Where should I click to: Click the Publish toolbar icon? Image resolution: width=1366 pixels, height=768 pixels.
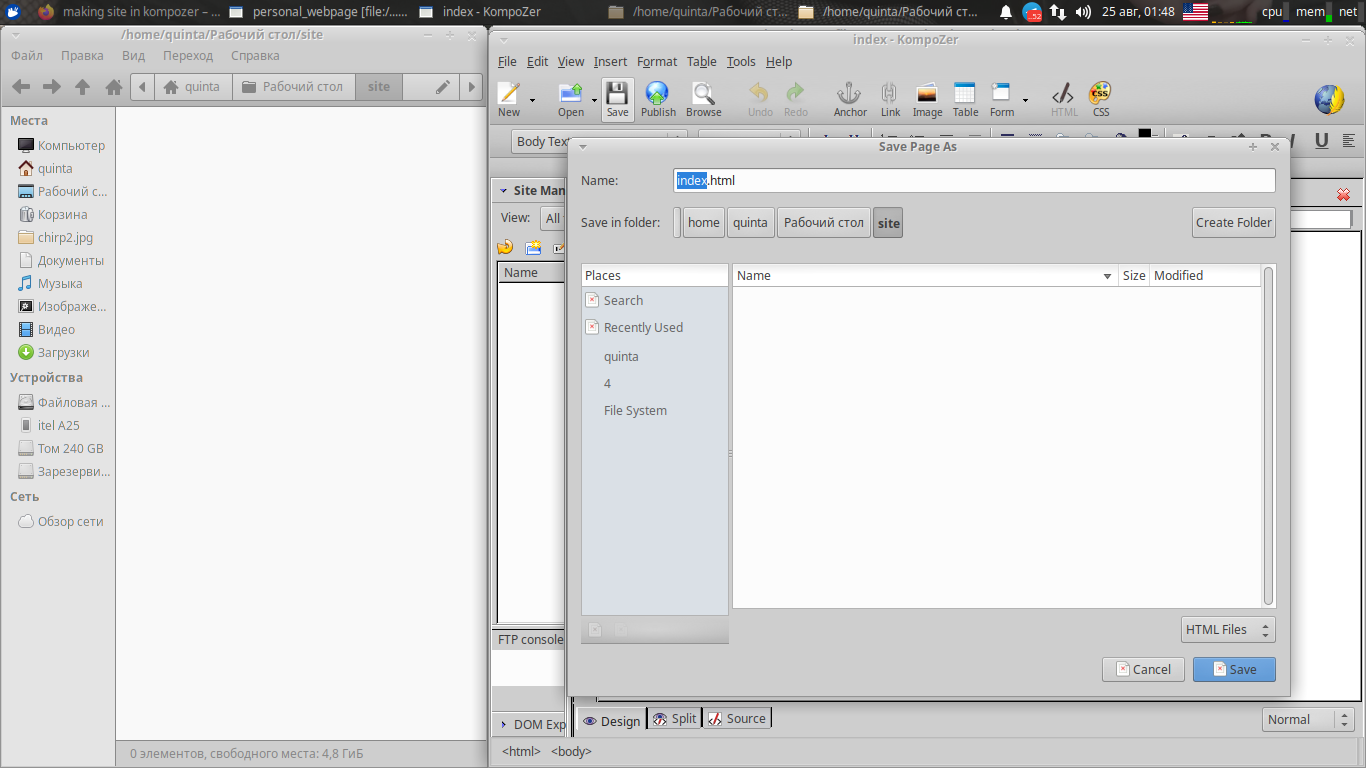click(657, 99)
